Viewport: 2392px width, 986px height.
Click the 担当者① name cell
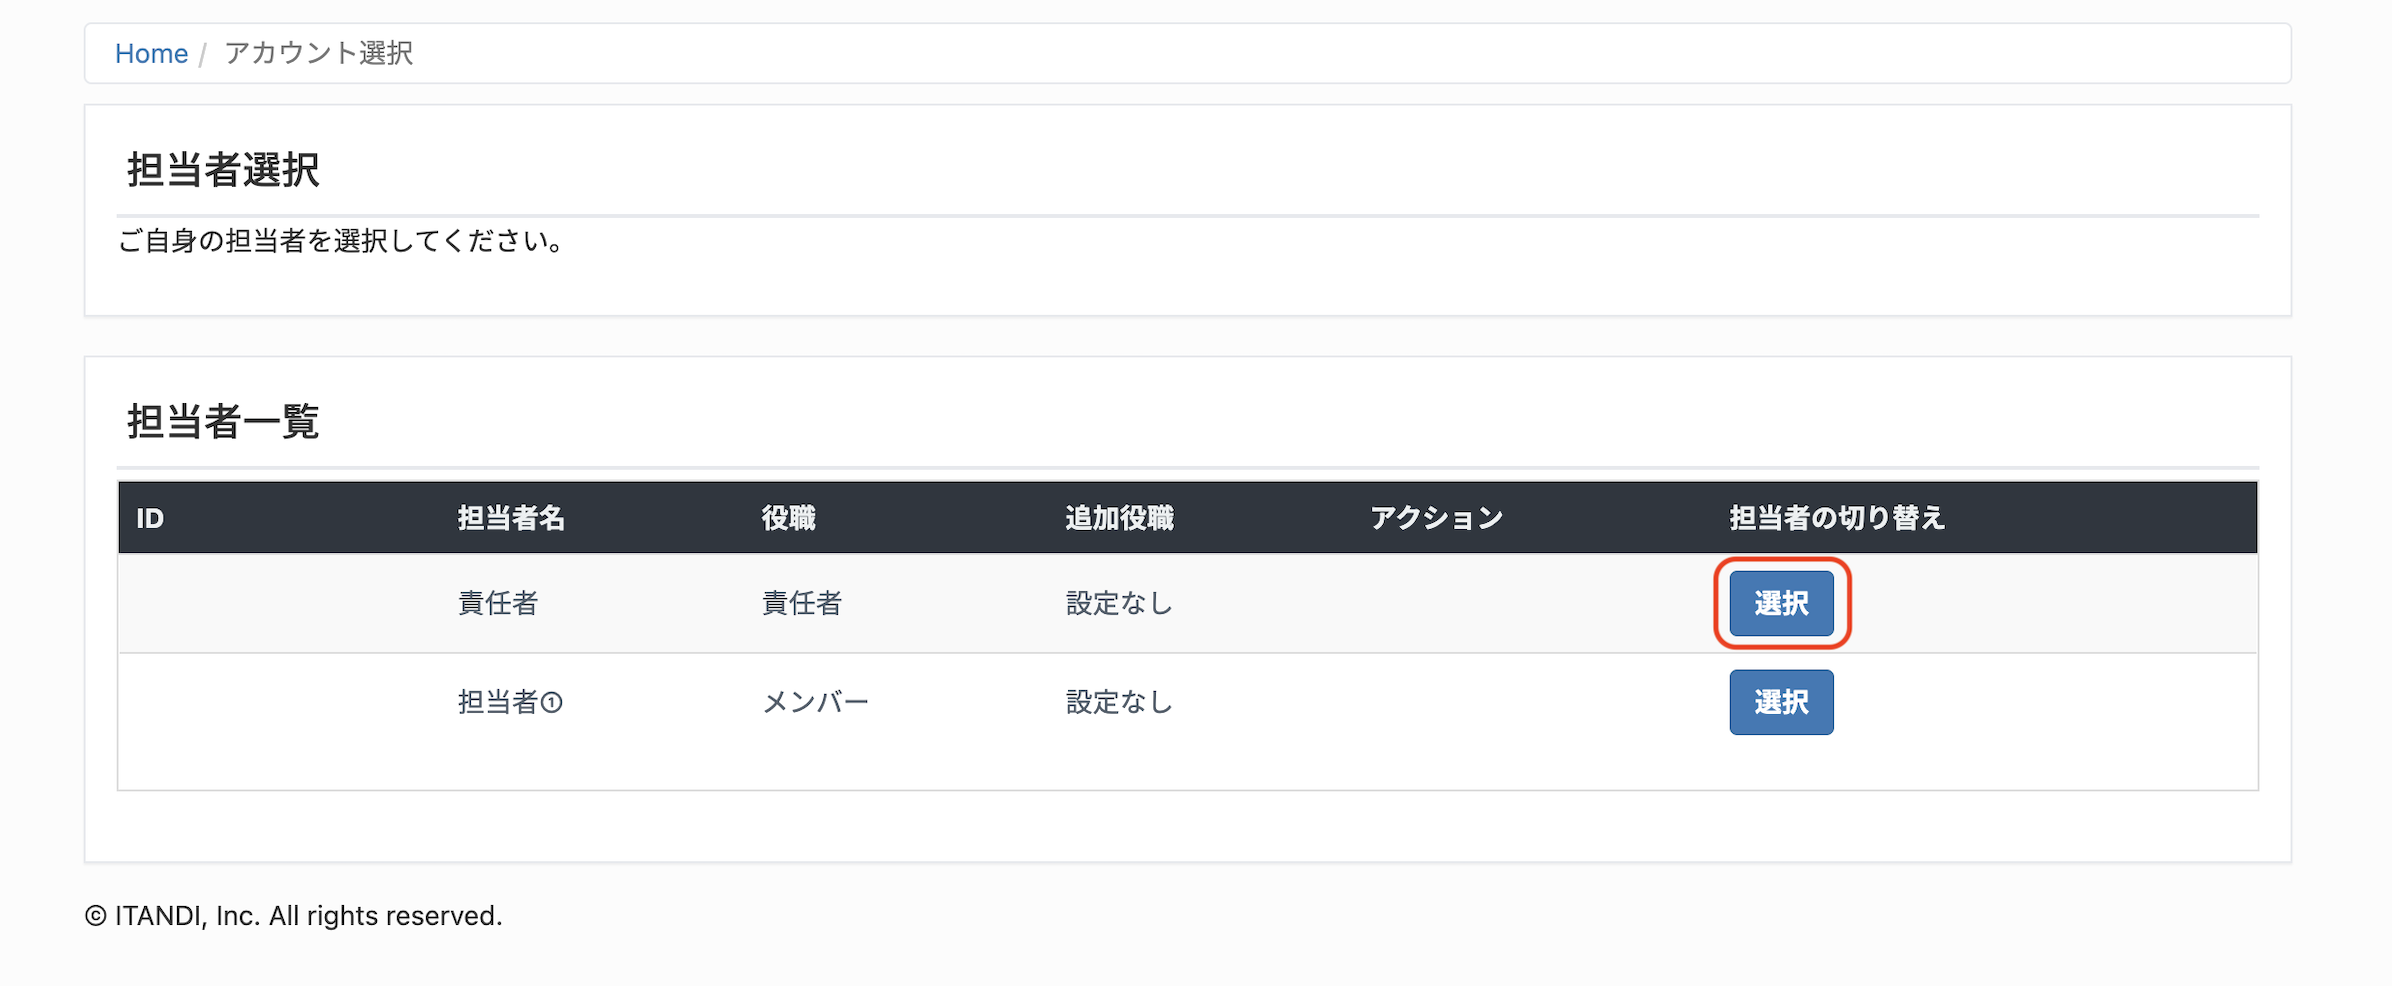(x=510, y=702)
